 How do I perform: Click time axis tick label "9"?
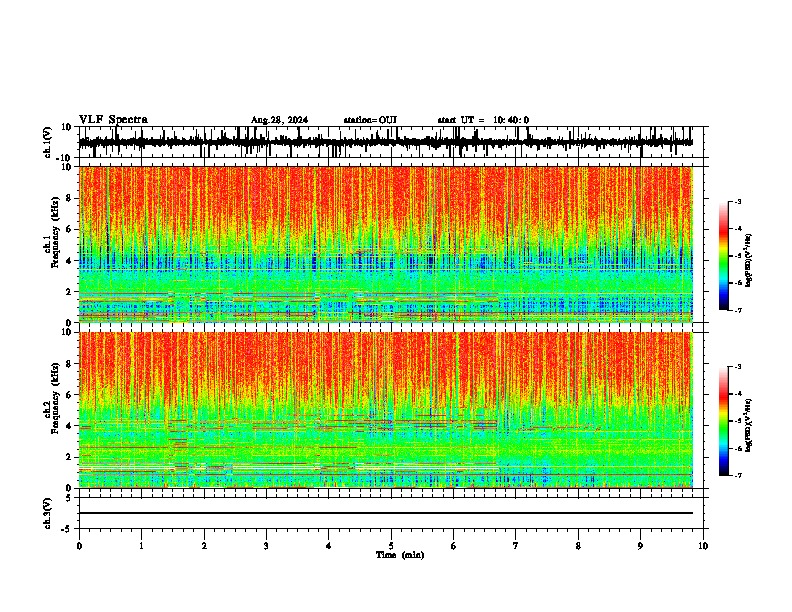point(640,546)
